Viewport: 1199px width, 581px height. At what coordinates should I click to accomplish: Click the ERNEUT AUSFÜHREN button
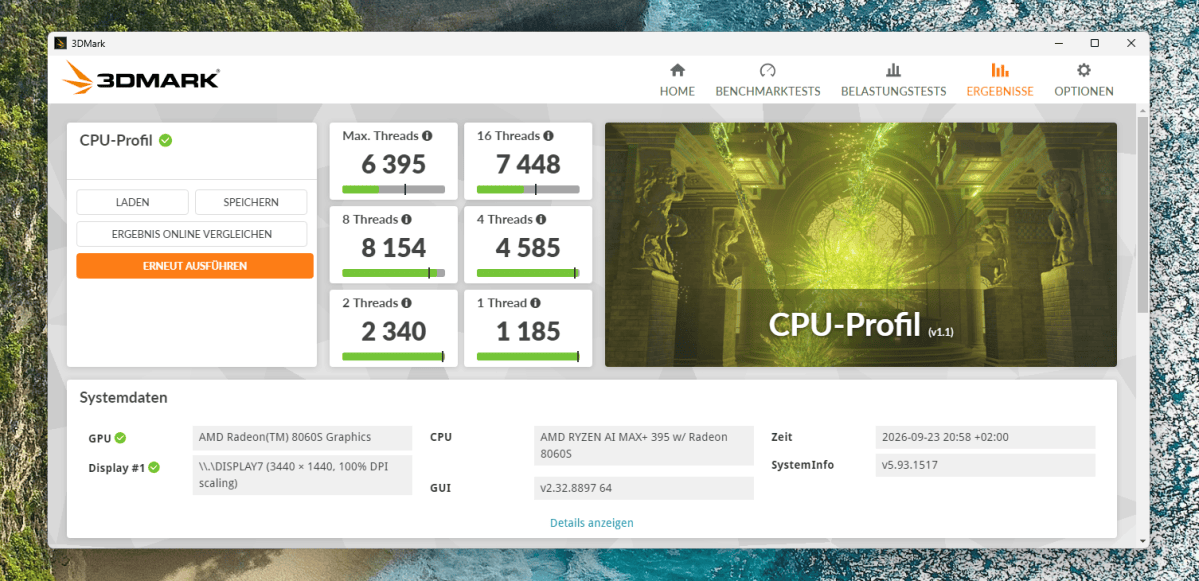coord(195,266)
